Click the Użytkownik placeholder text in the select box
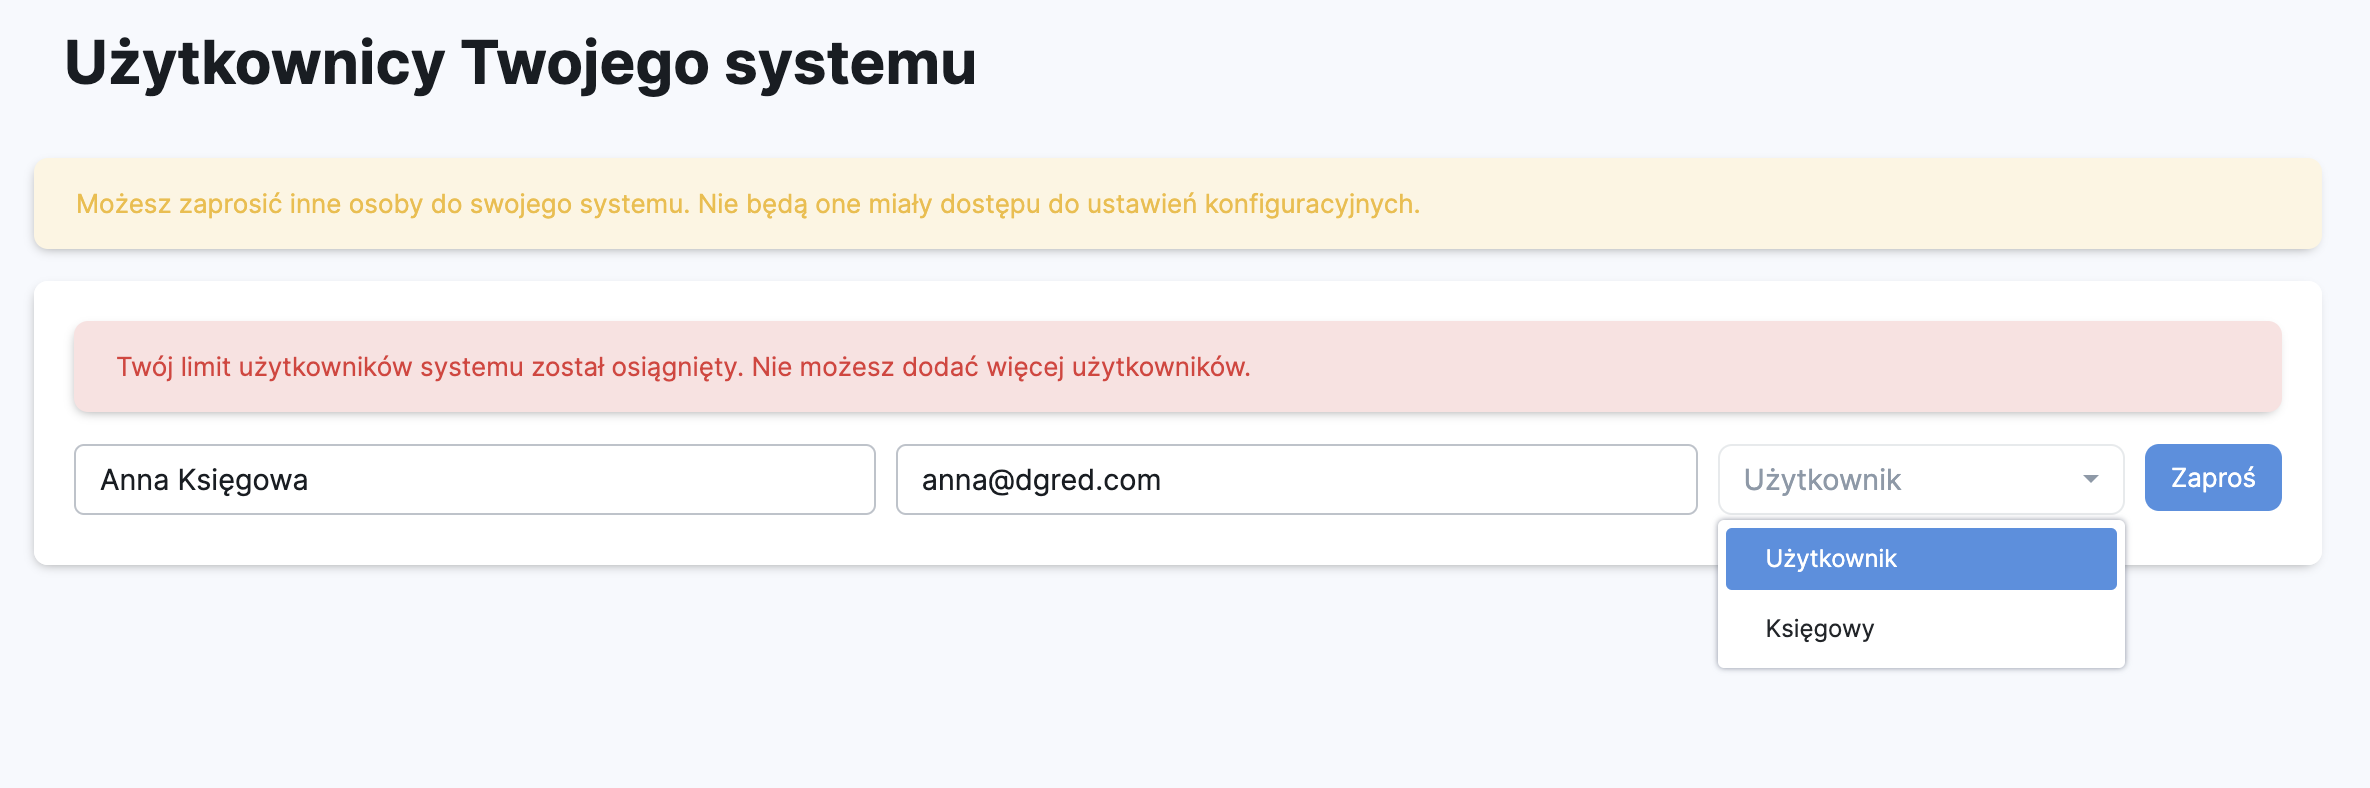 (1822, 480)
